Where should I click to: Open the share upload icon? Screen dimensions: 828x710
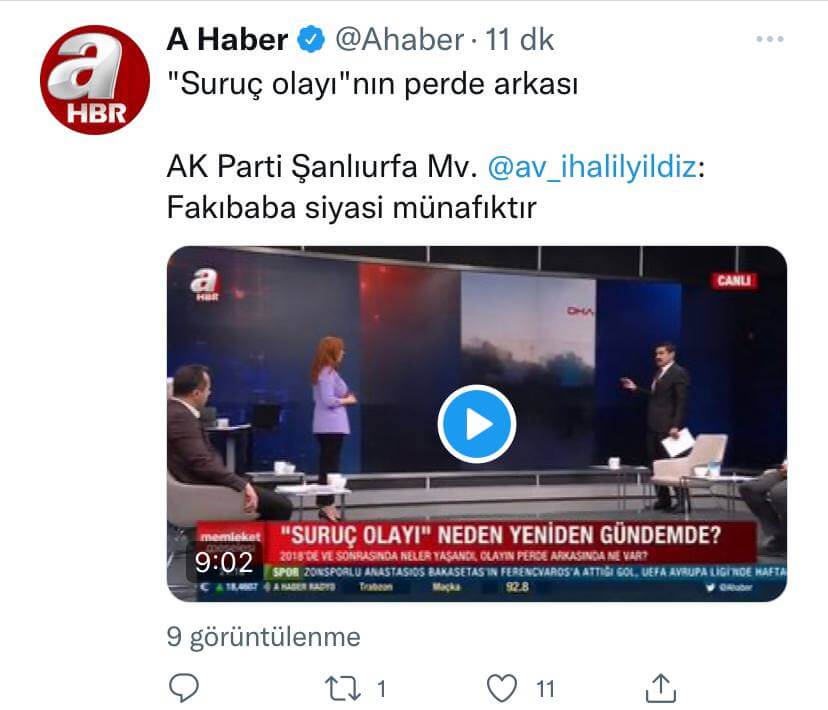click(661, 688)
